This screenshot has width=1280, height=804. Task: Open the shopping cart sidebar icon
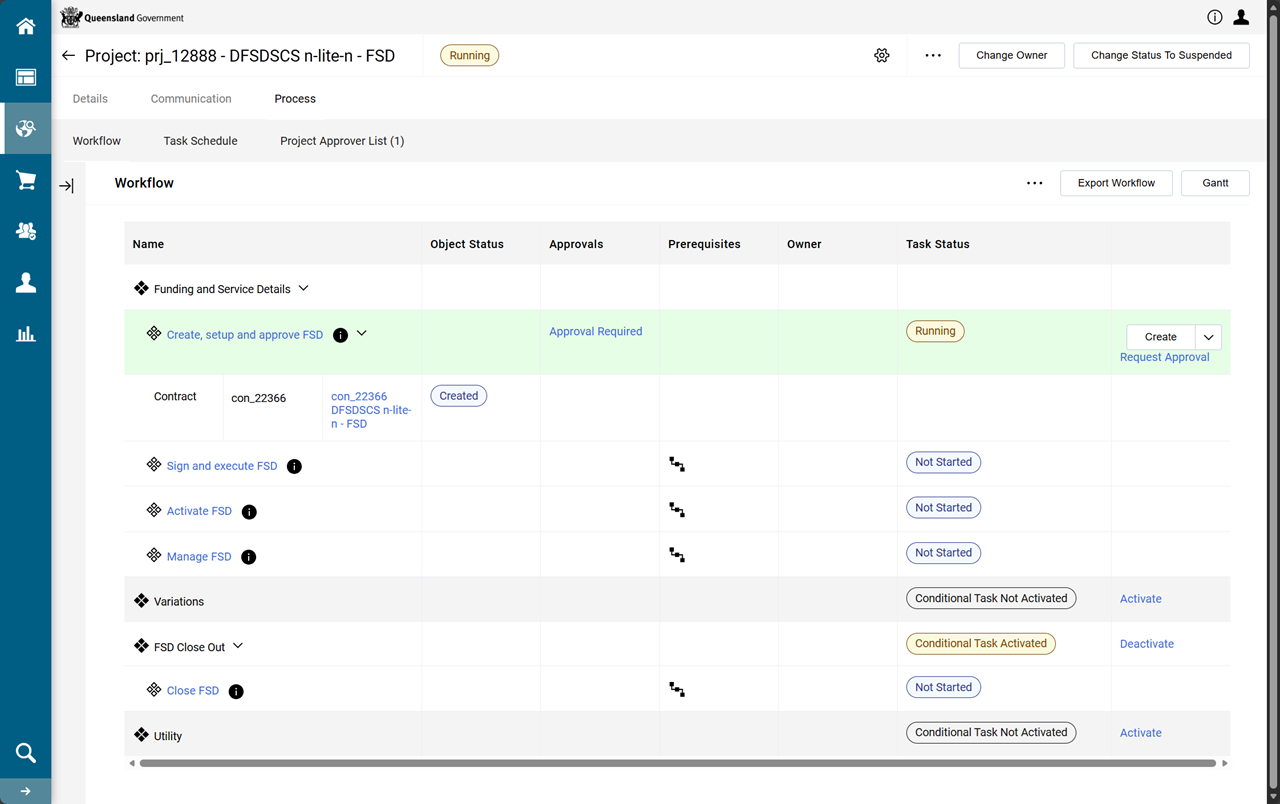pos(26,180)
